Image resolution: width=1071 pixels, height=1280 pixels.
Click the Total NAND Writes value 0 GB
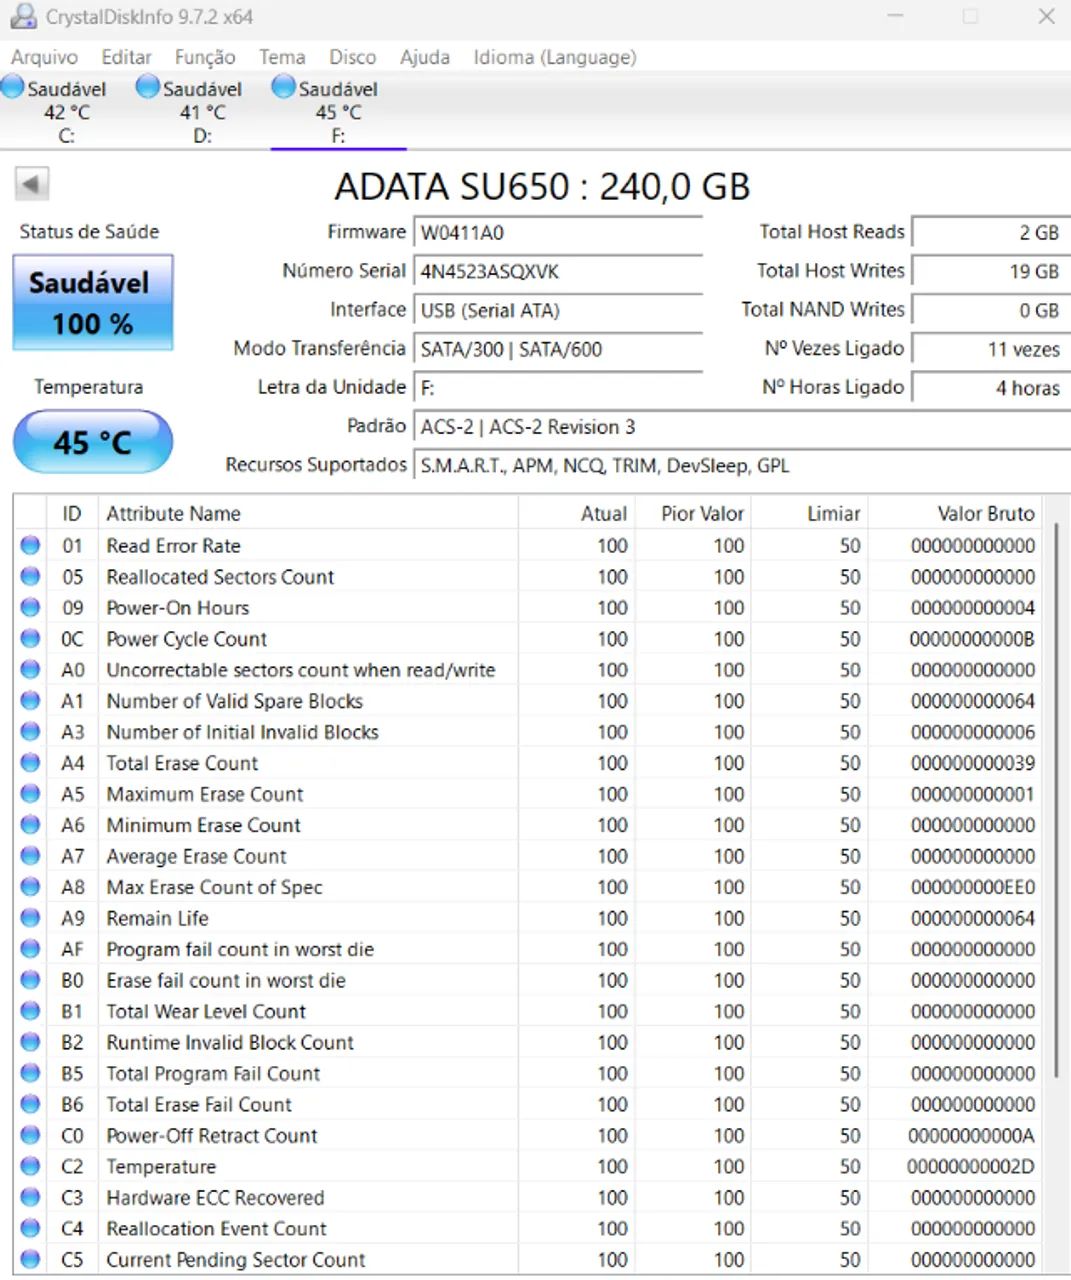pos(991,310)
